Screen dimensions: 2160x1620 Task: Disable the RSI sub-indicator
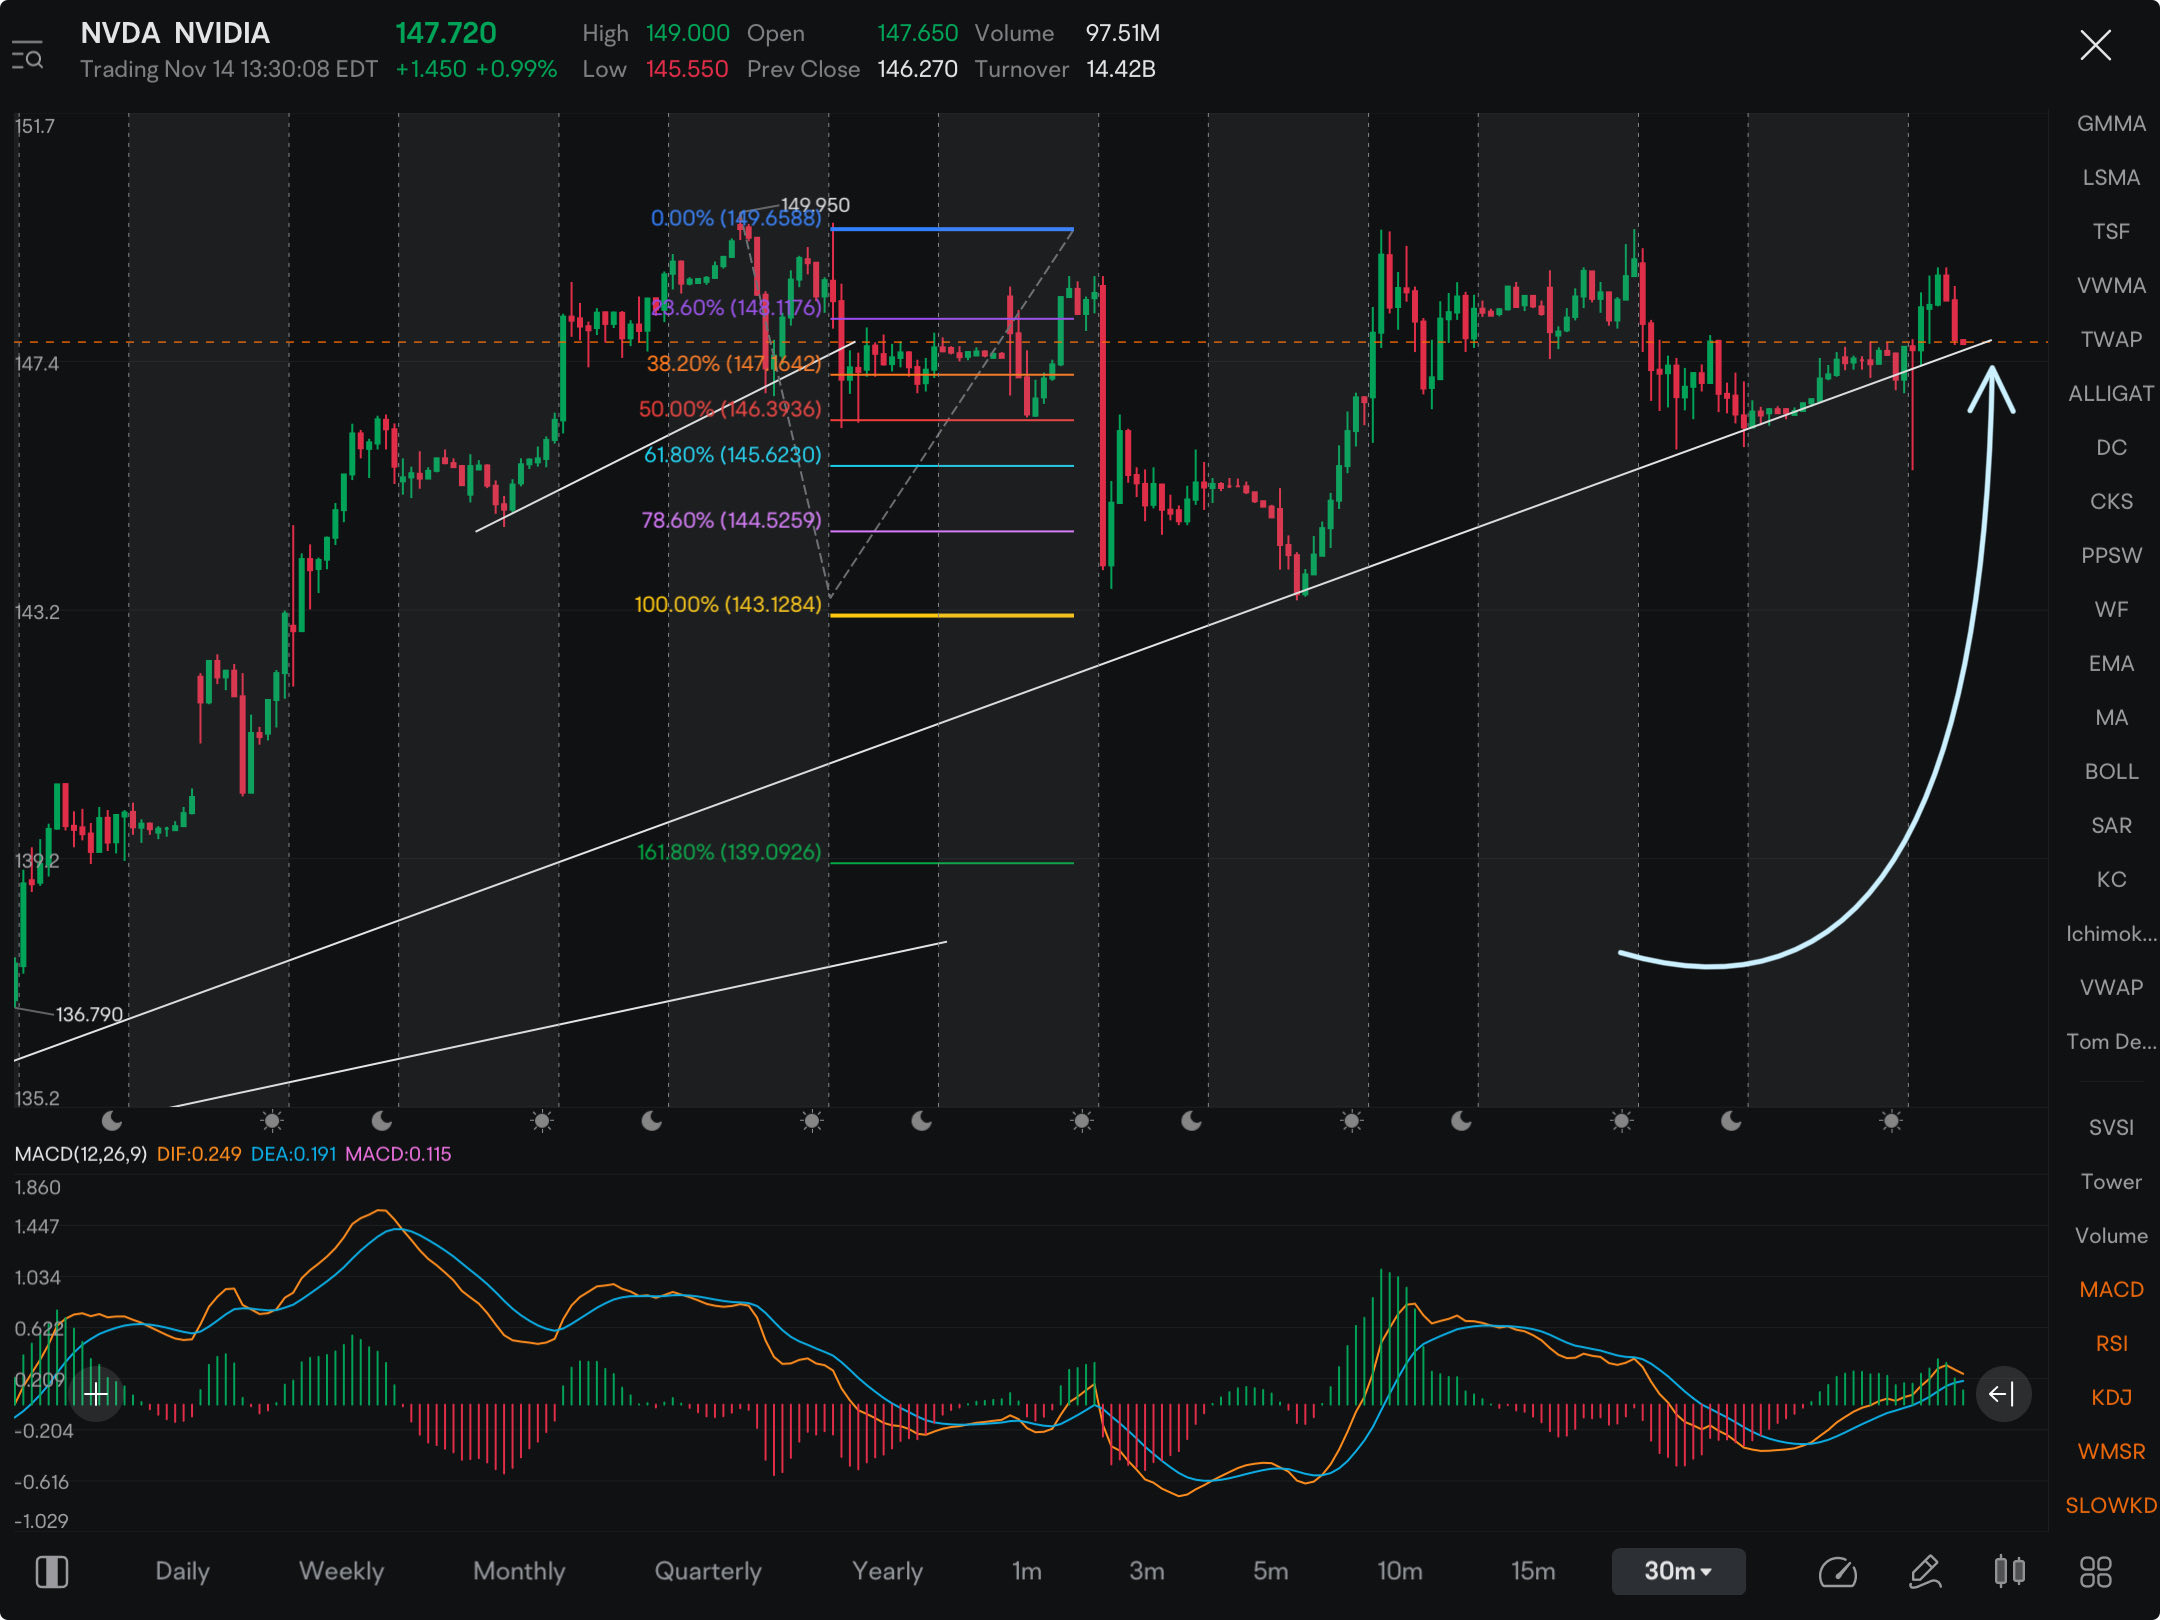point(2111,1344)
